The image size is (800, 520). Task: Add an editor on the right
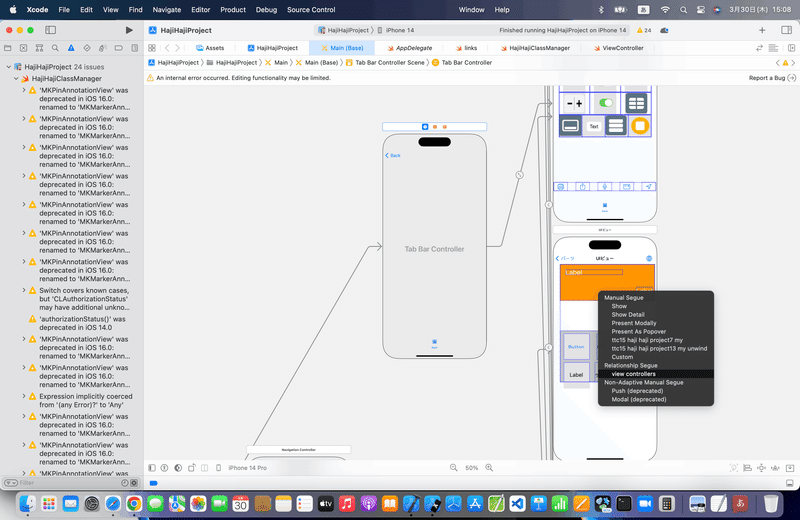click(x=791, y=48)
